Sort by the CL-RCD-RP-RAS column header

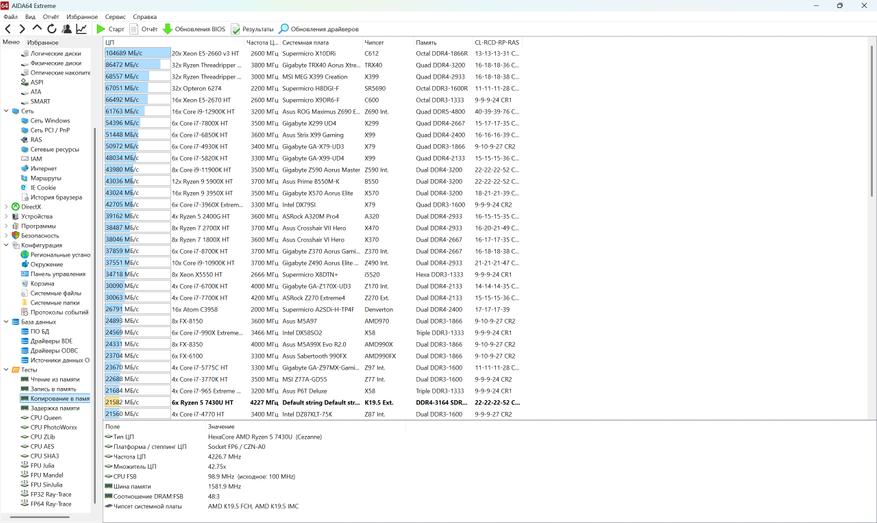[497, 43]
